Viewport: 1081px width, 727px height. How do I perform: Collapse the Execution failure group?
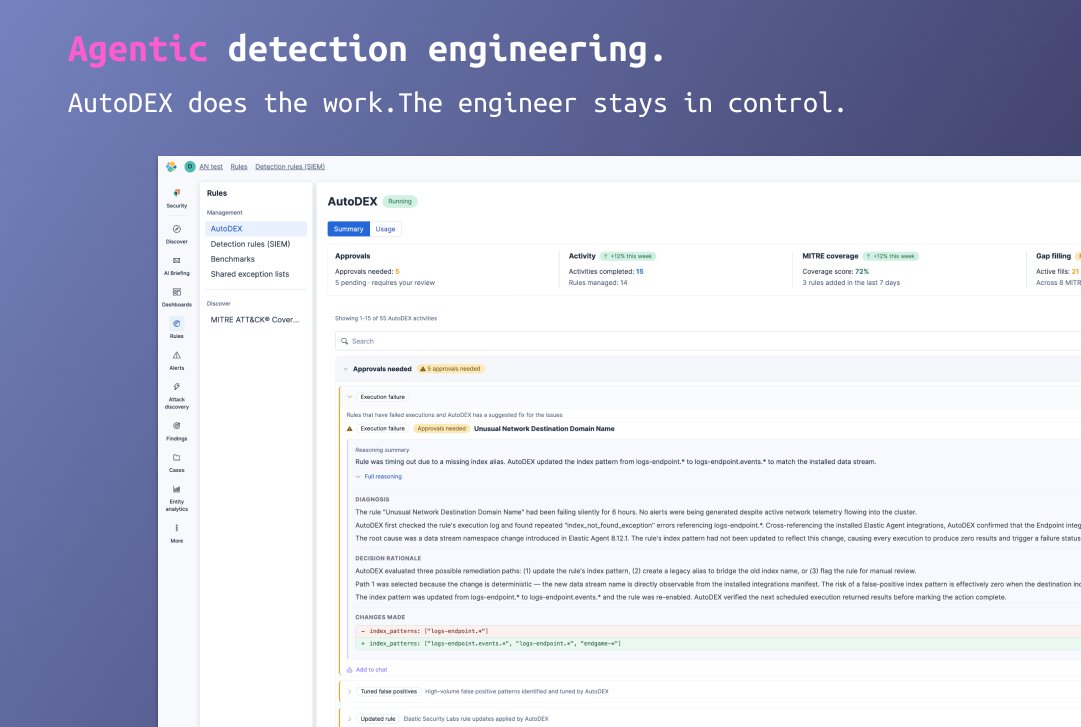(x=350, y=397)
